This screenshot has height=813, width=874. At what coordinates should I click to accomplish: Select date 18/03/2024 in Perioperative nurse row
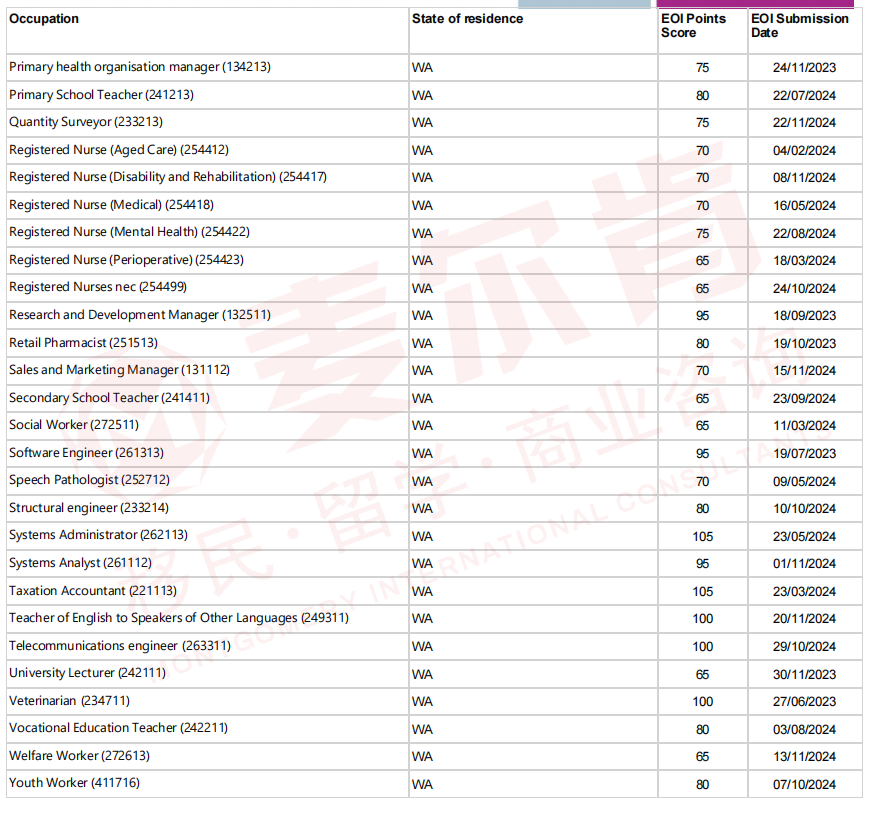tap(804, 261)
